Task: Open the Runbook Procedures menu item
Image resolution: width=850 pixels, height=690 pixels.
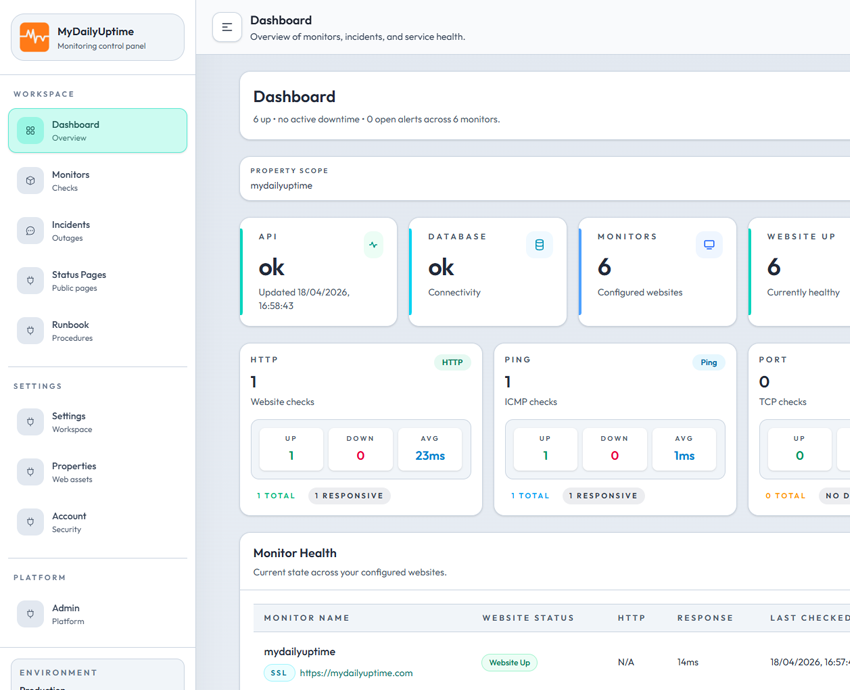Action: pos(98,331)
